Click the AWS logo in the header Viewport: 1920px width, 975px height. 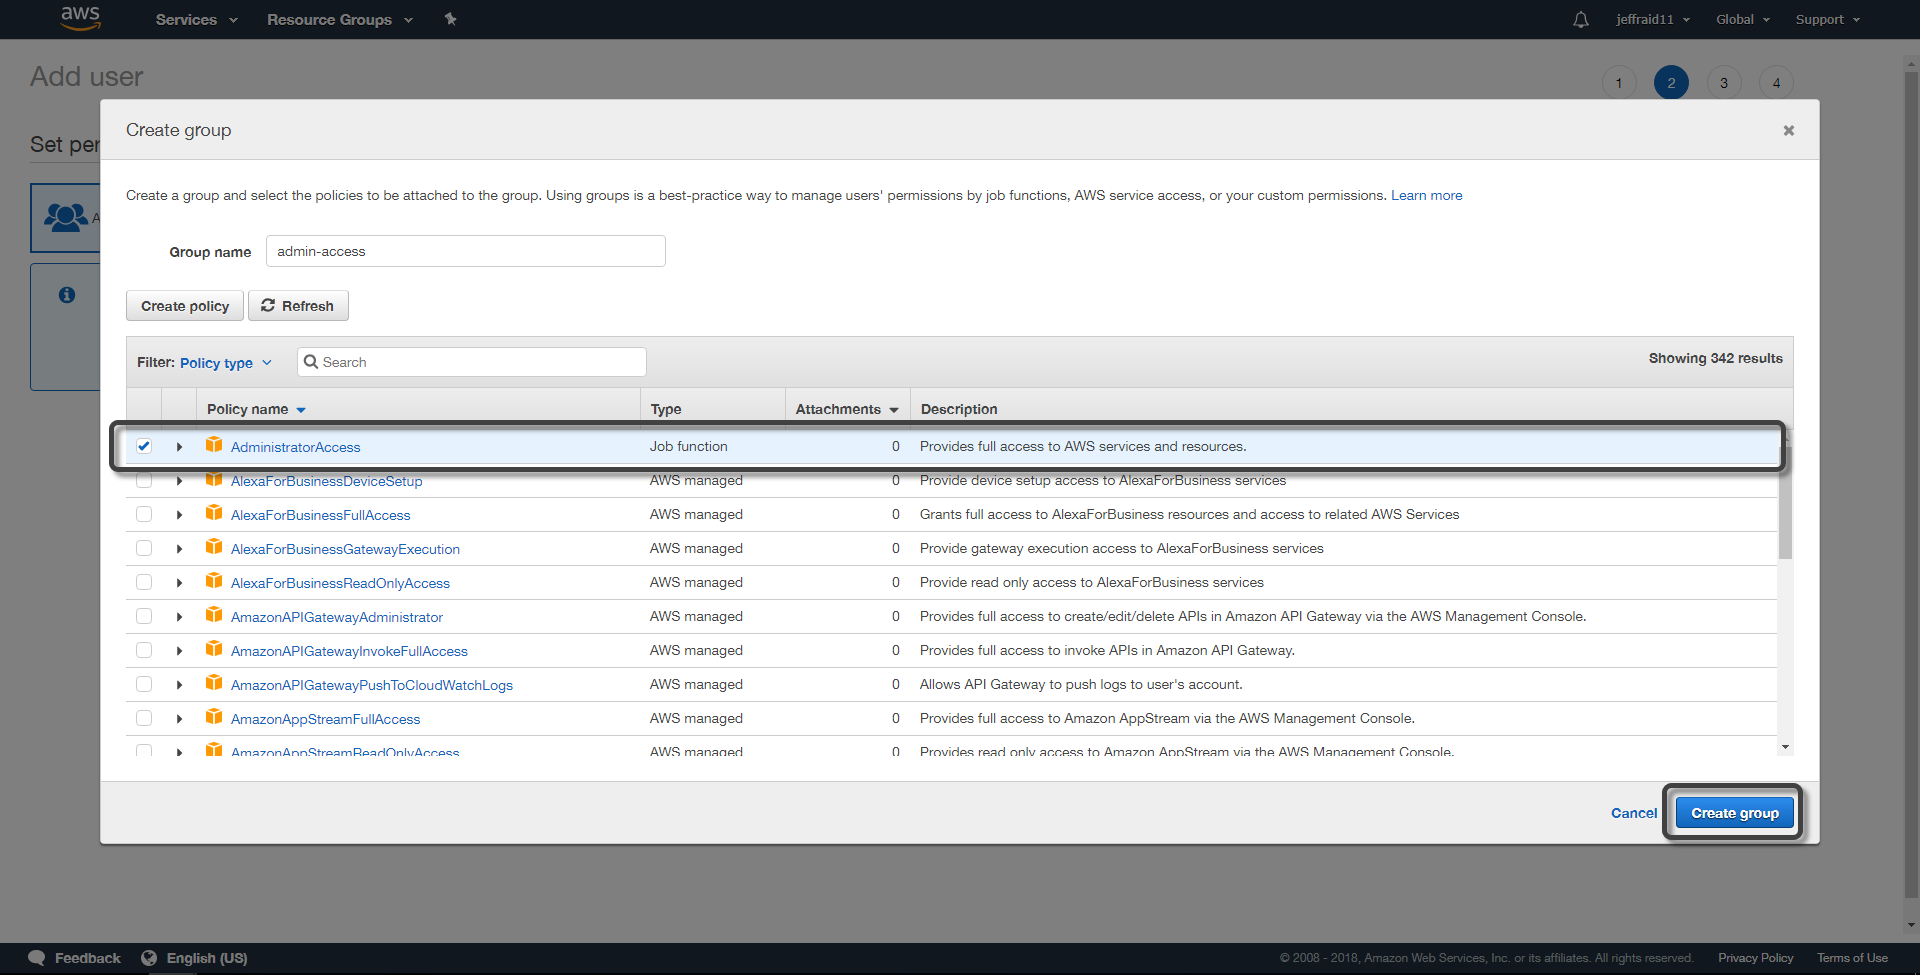[x=80, y=18]
